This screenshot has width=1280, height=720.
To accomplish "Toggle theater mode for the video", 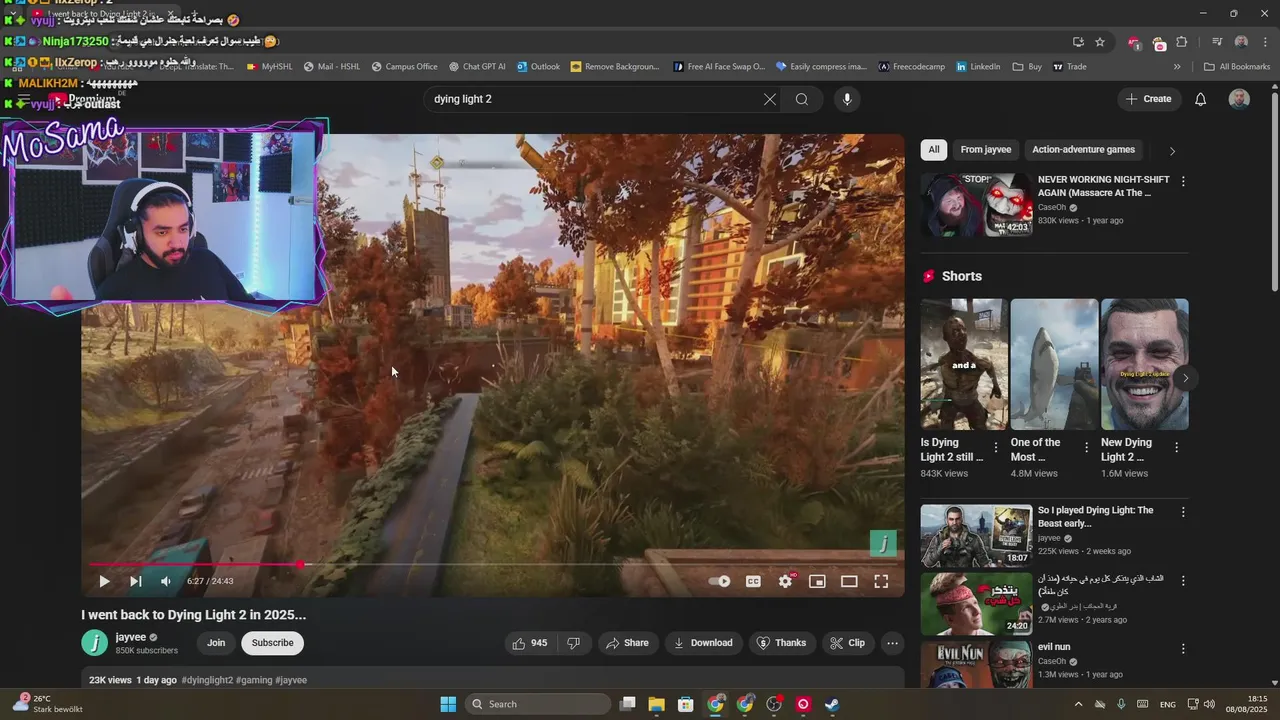I will (849, 581).
